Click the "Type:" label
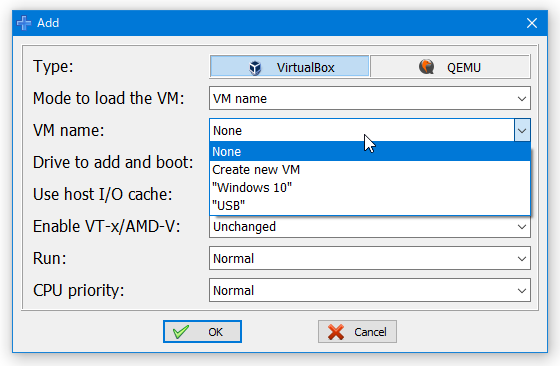The width and height of the screenshot is (560, 366). click(53, 67)
